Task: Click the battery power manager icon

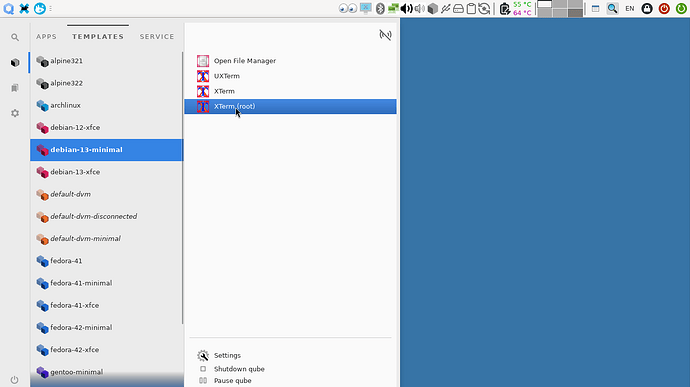Action: coord(505,8)
